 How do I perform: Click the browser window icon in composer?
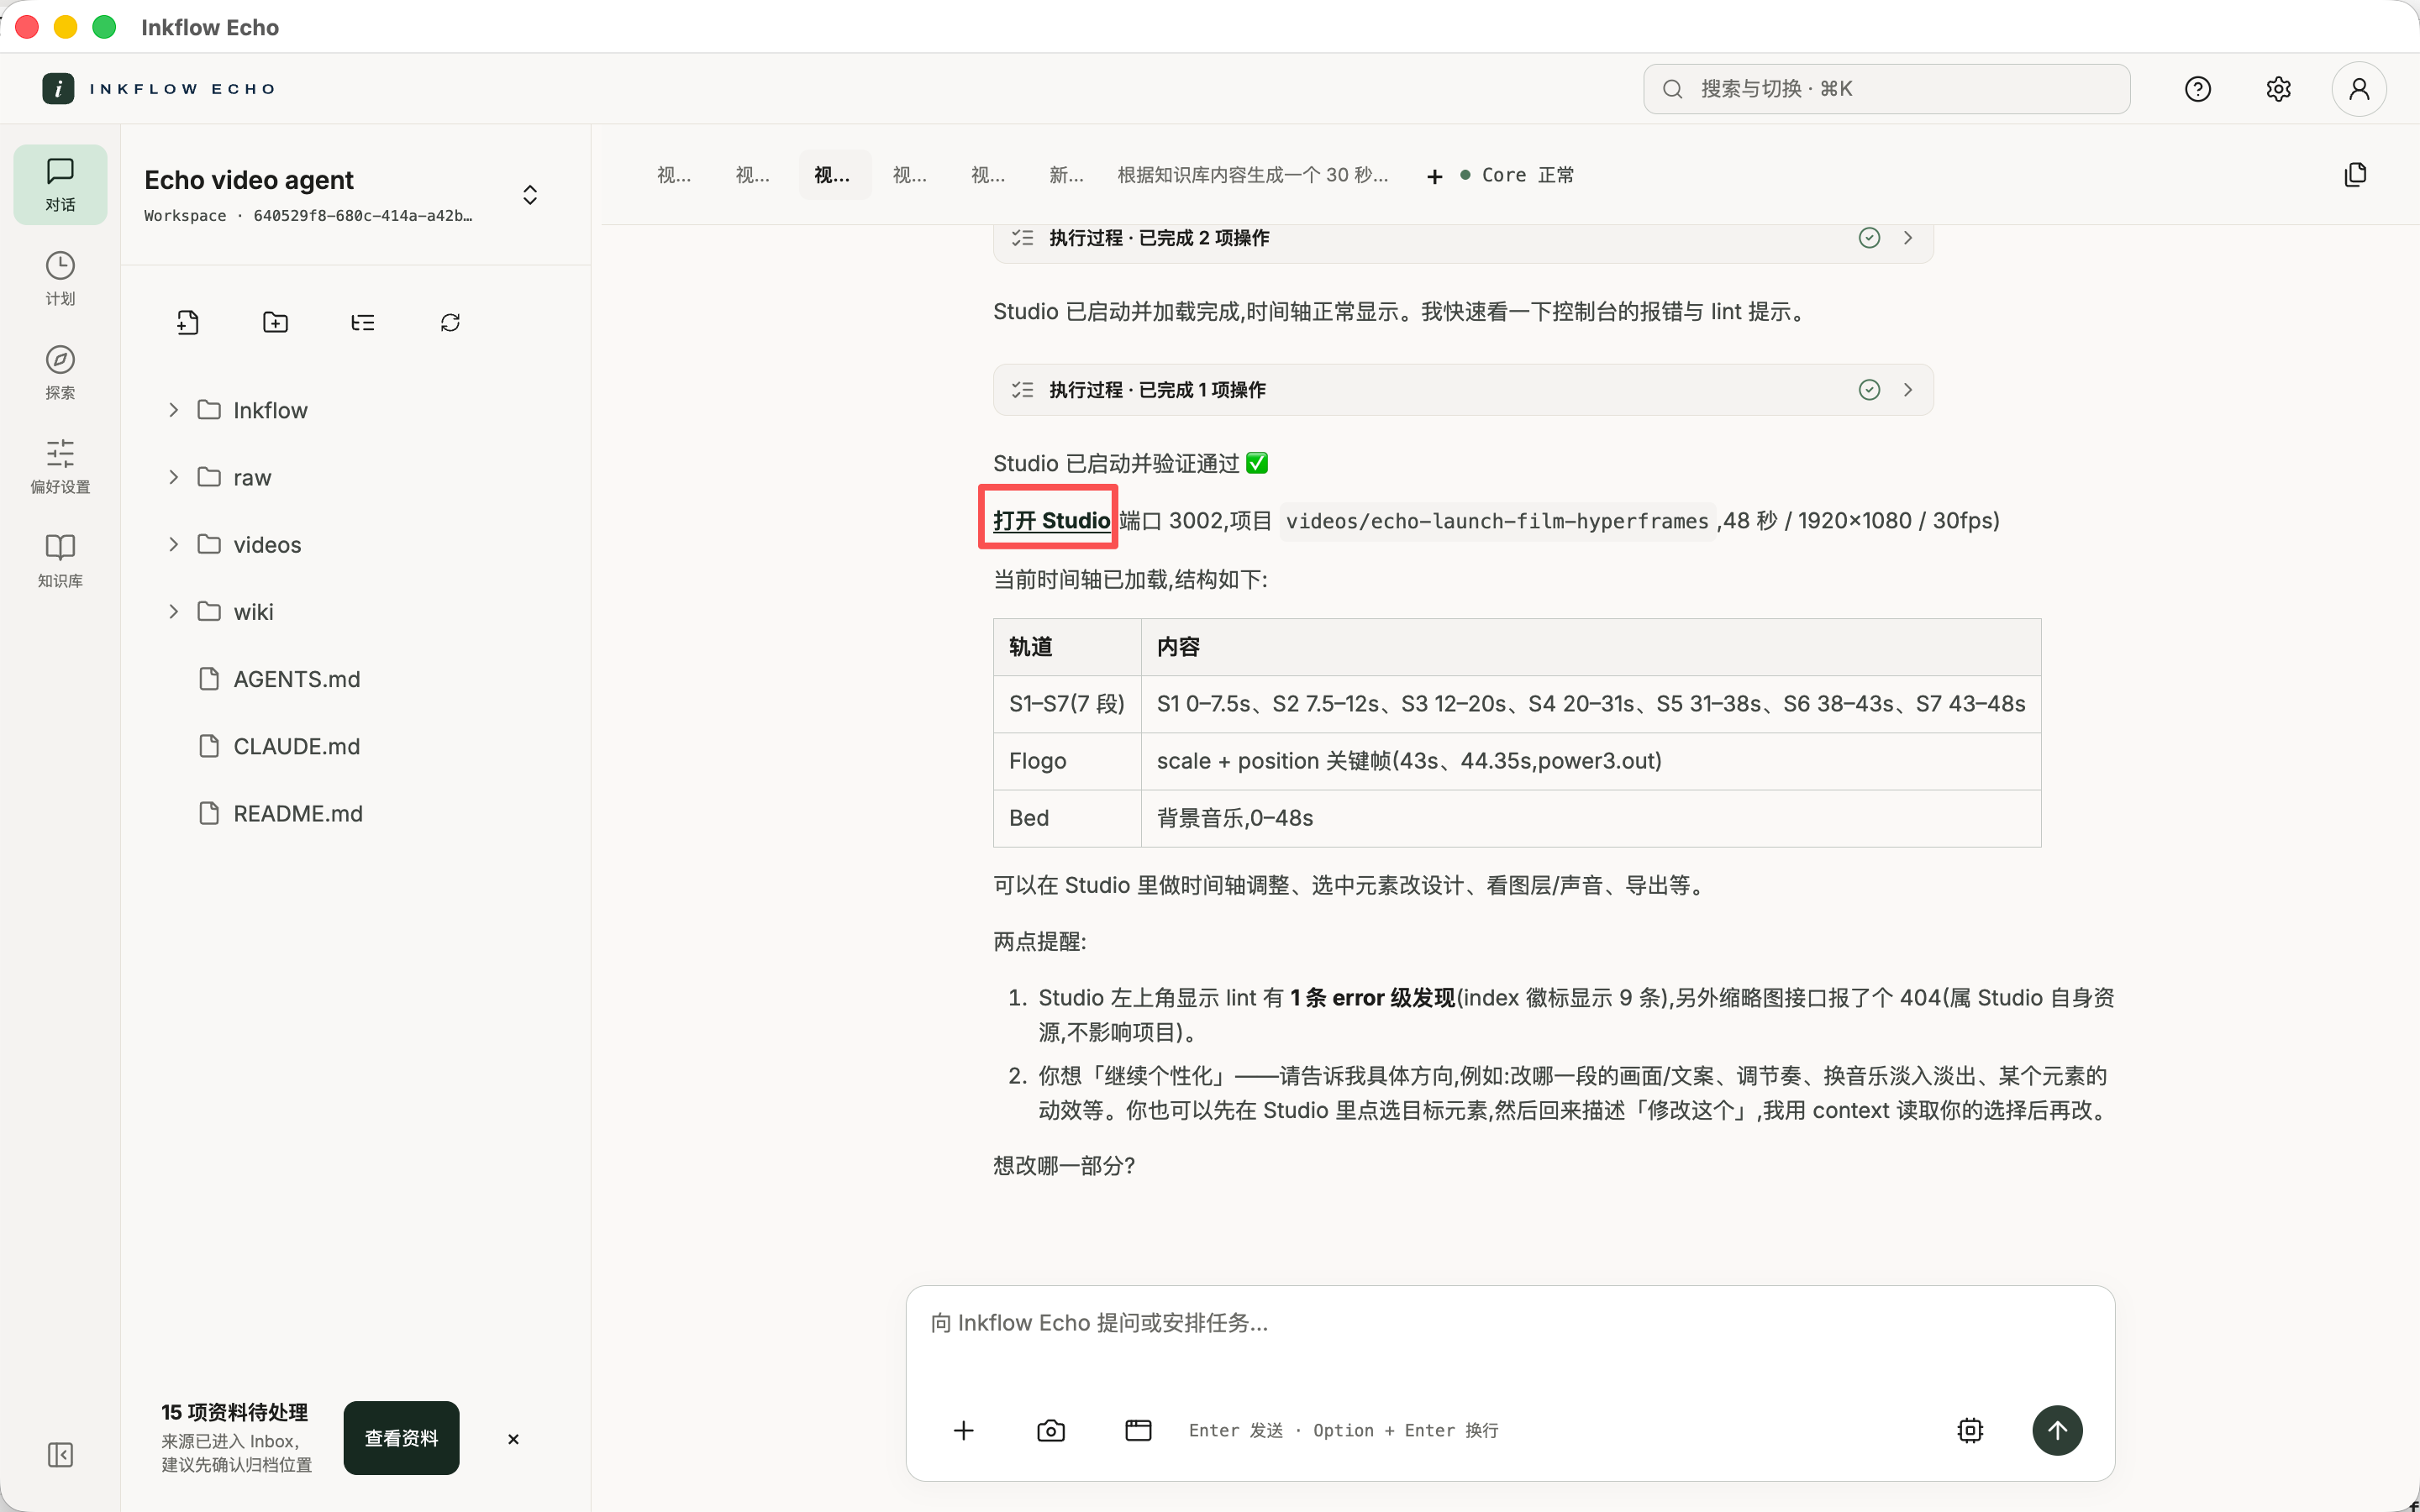[1138, 1430]
